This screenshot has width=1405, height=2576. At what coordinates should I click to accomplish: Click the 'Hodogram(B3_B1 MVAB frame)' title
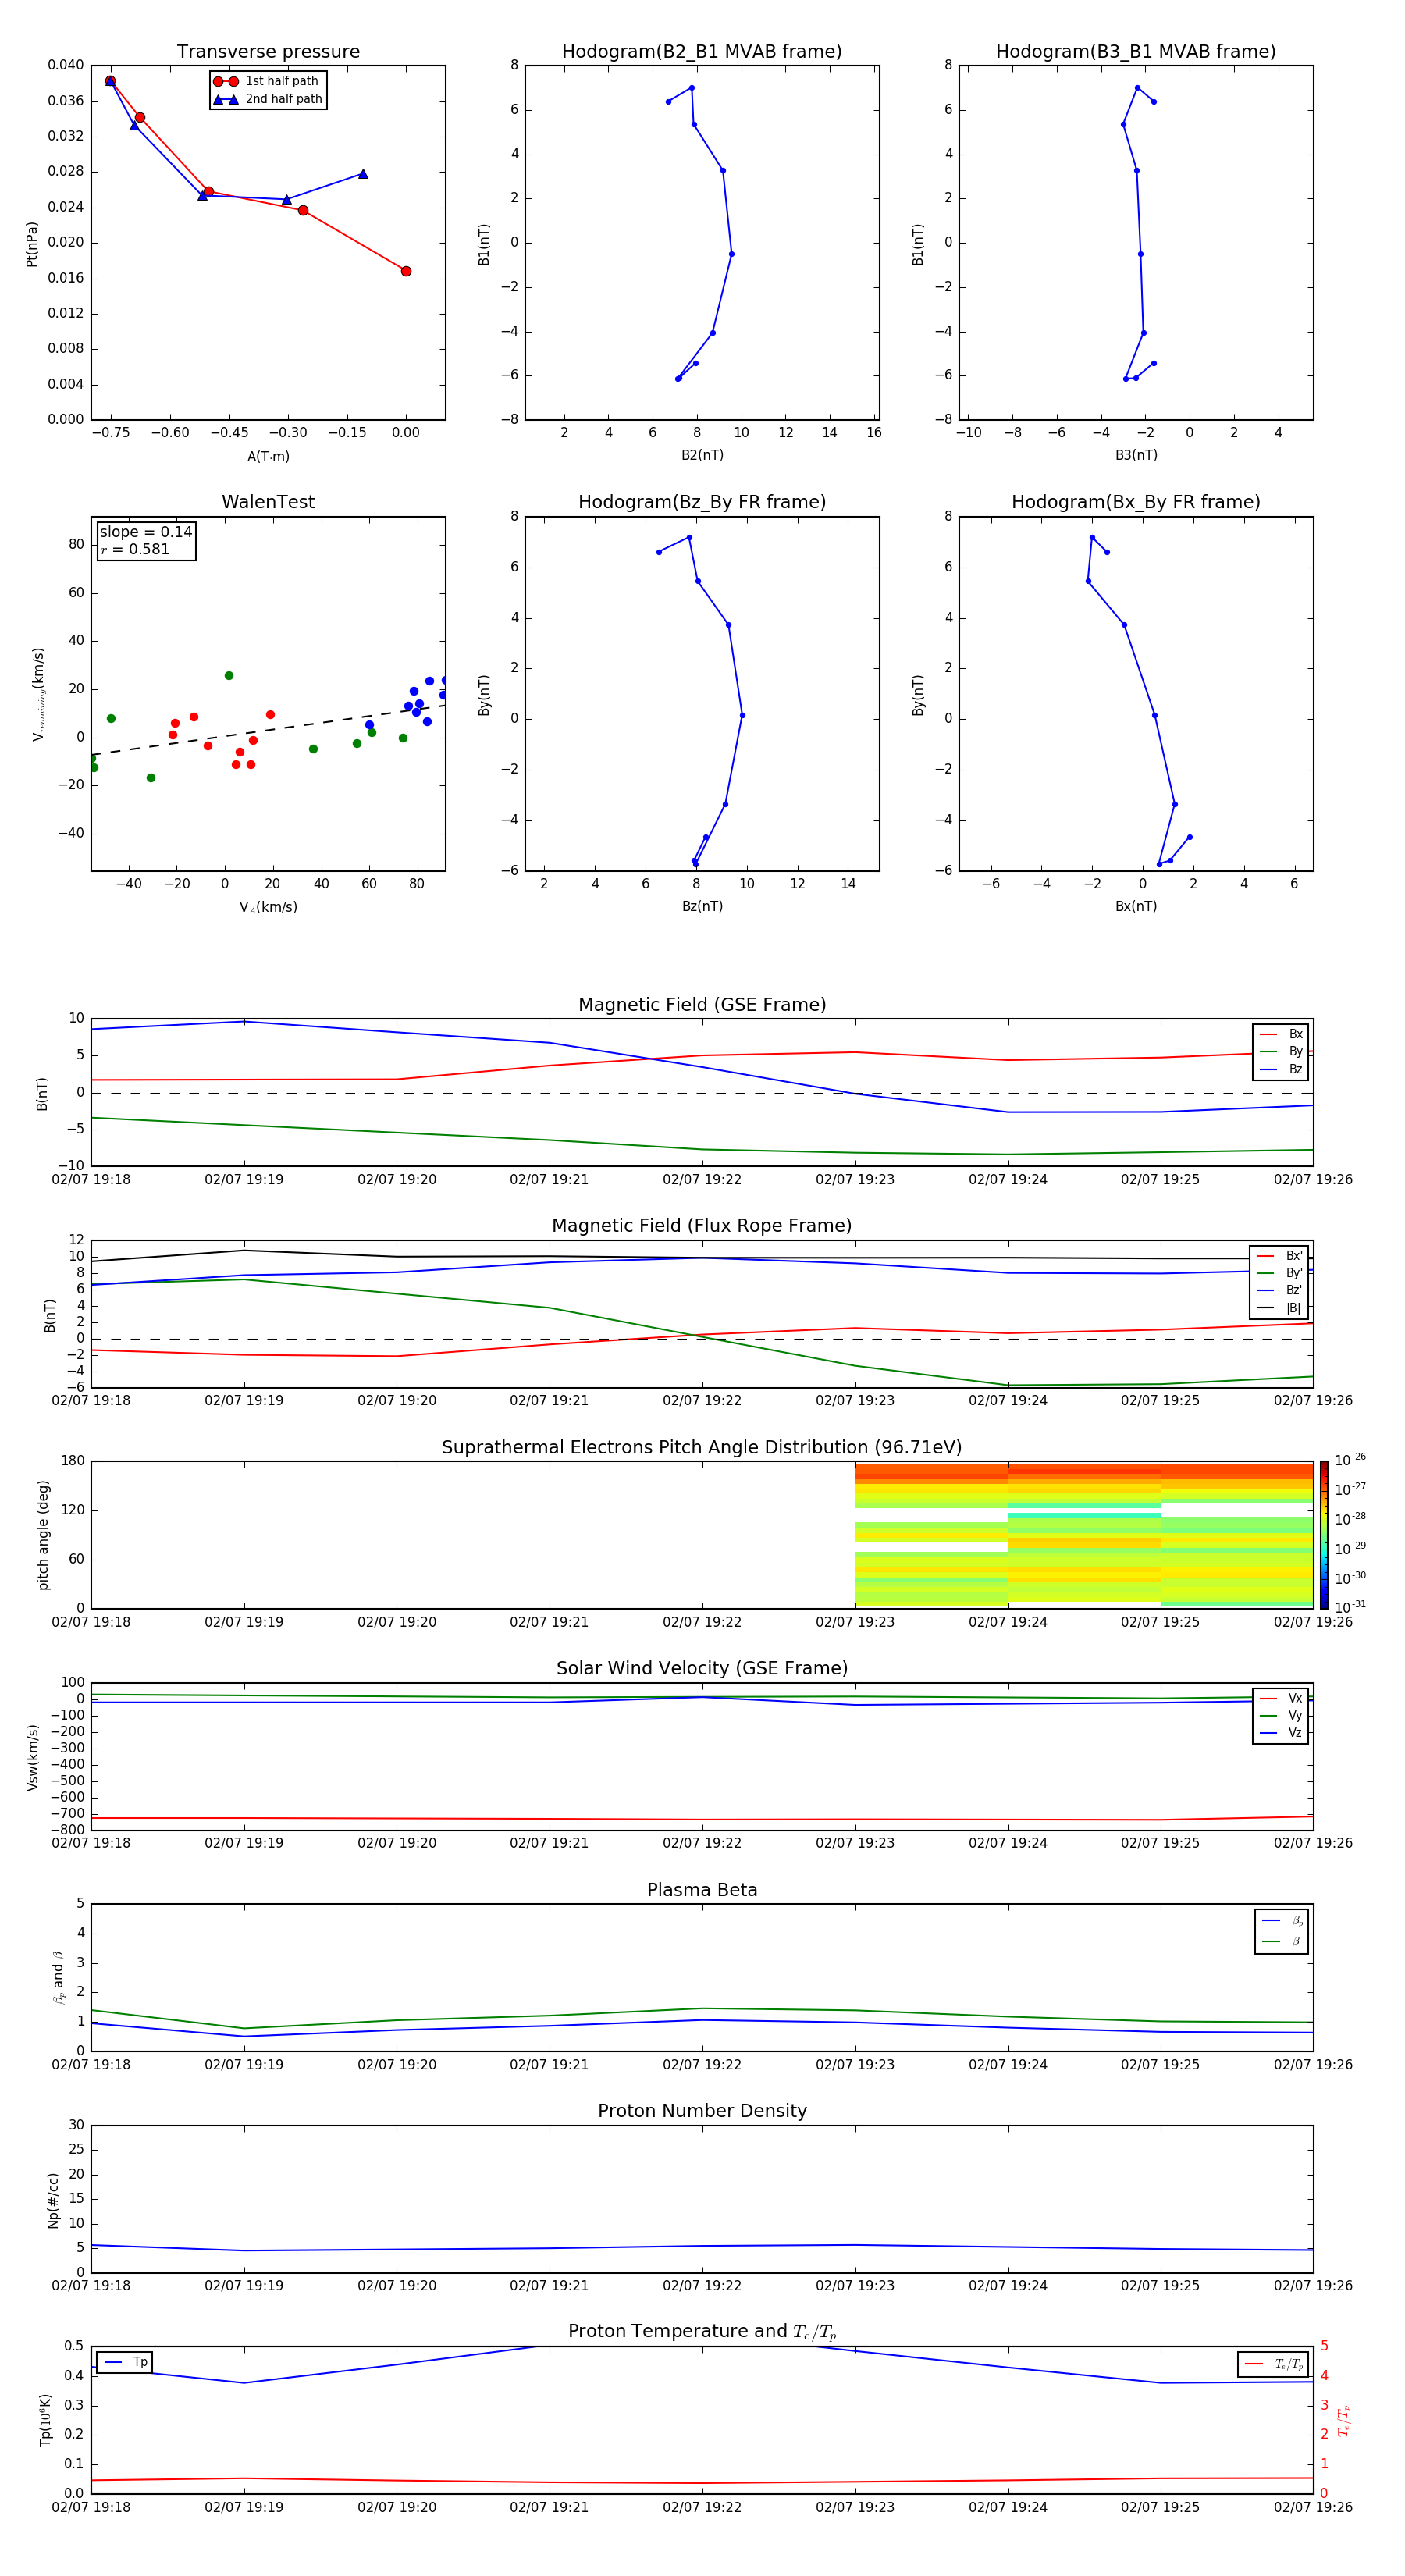tap(1136, 52)
